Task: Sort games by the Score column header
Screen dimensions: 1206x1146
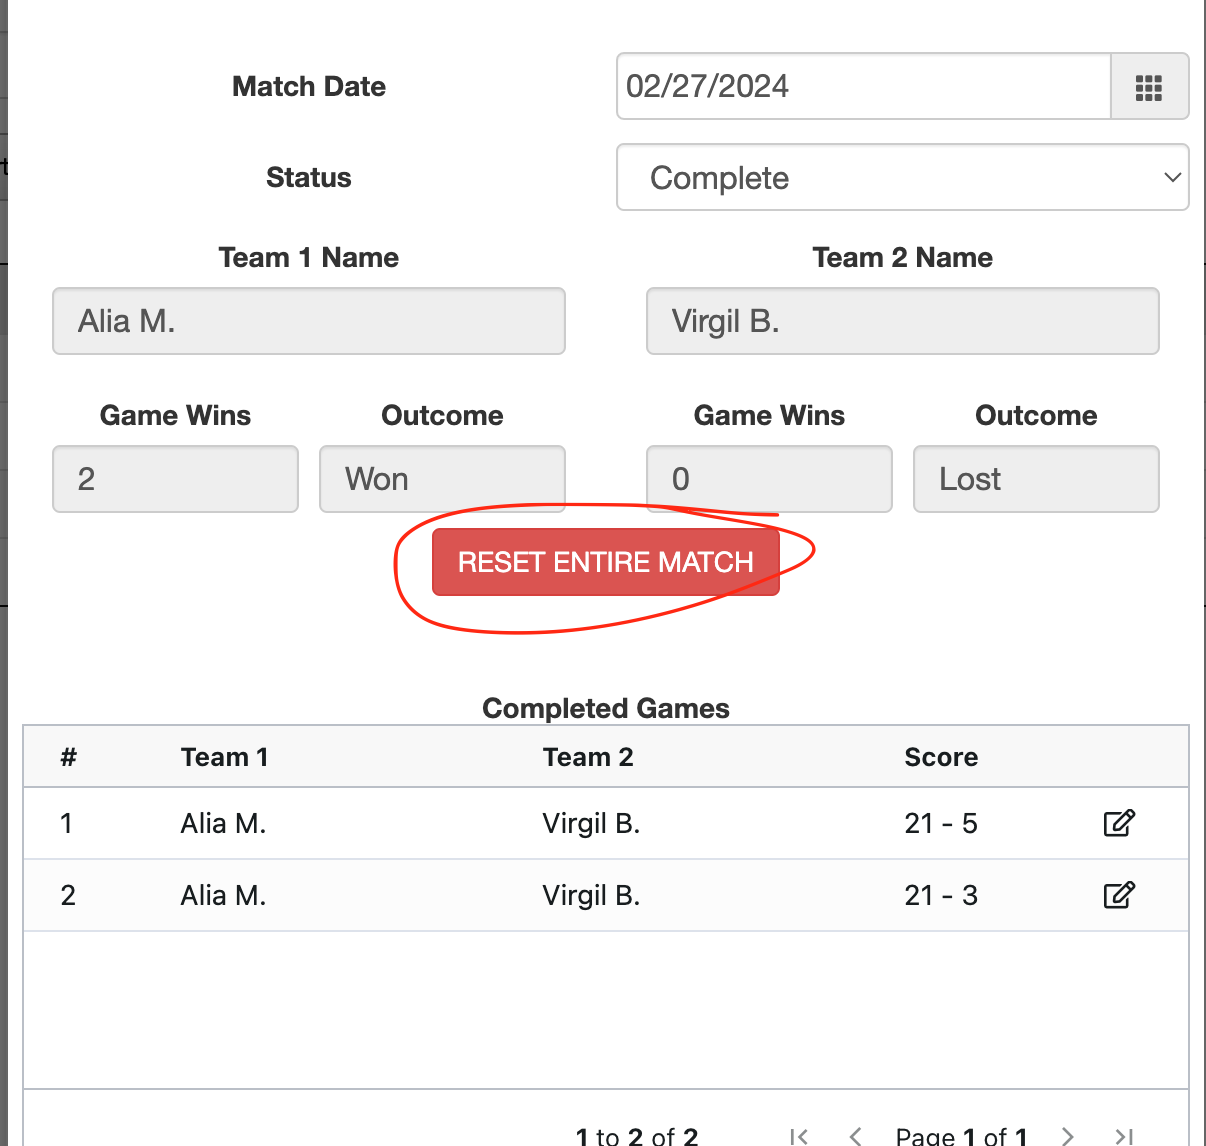Action: click(941, 757)
